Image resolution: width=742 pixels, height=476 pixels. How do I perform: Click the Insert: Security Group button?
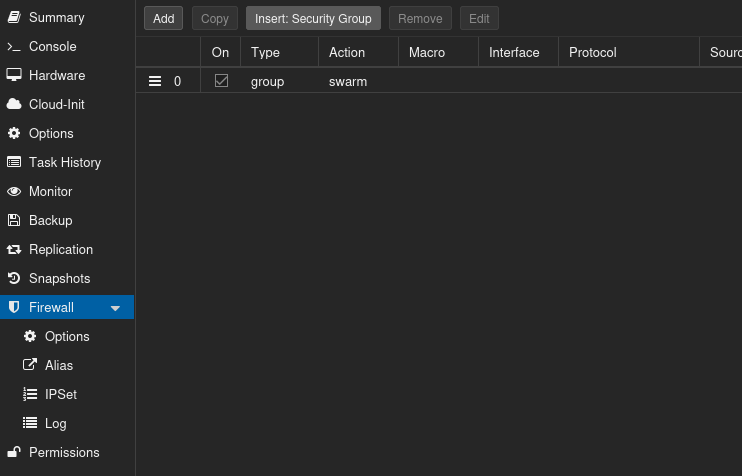pyautogui.click(x=313, y=19)
